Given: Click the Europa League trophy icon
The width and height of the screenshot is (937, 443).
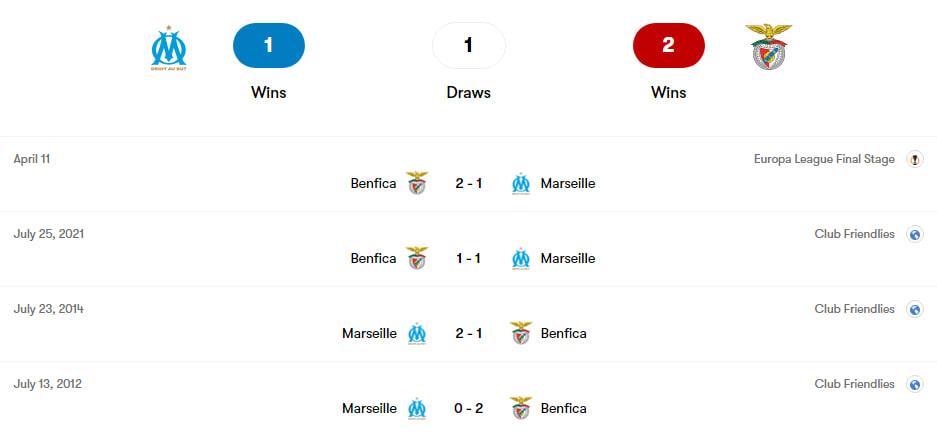Looking at the screenshot, I should (914, 159).
